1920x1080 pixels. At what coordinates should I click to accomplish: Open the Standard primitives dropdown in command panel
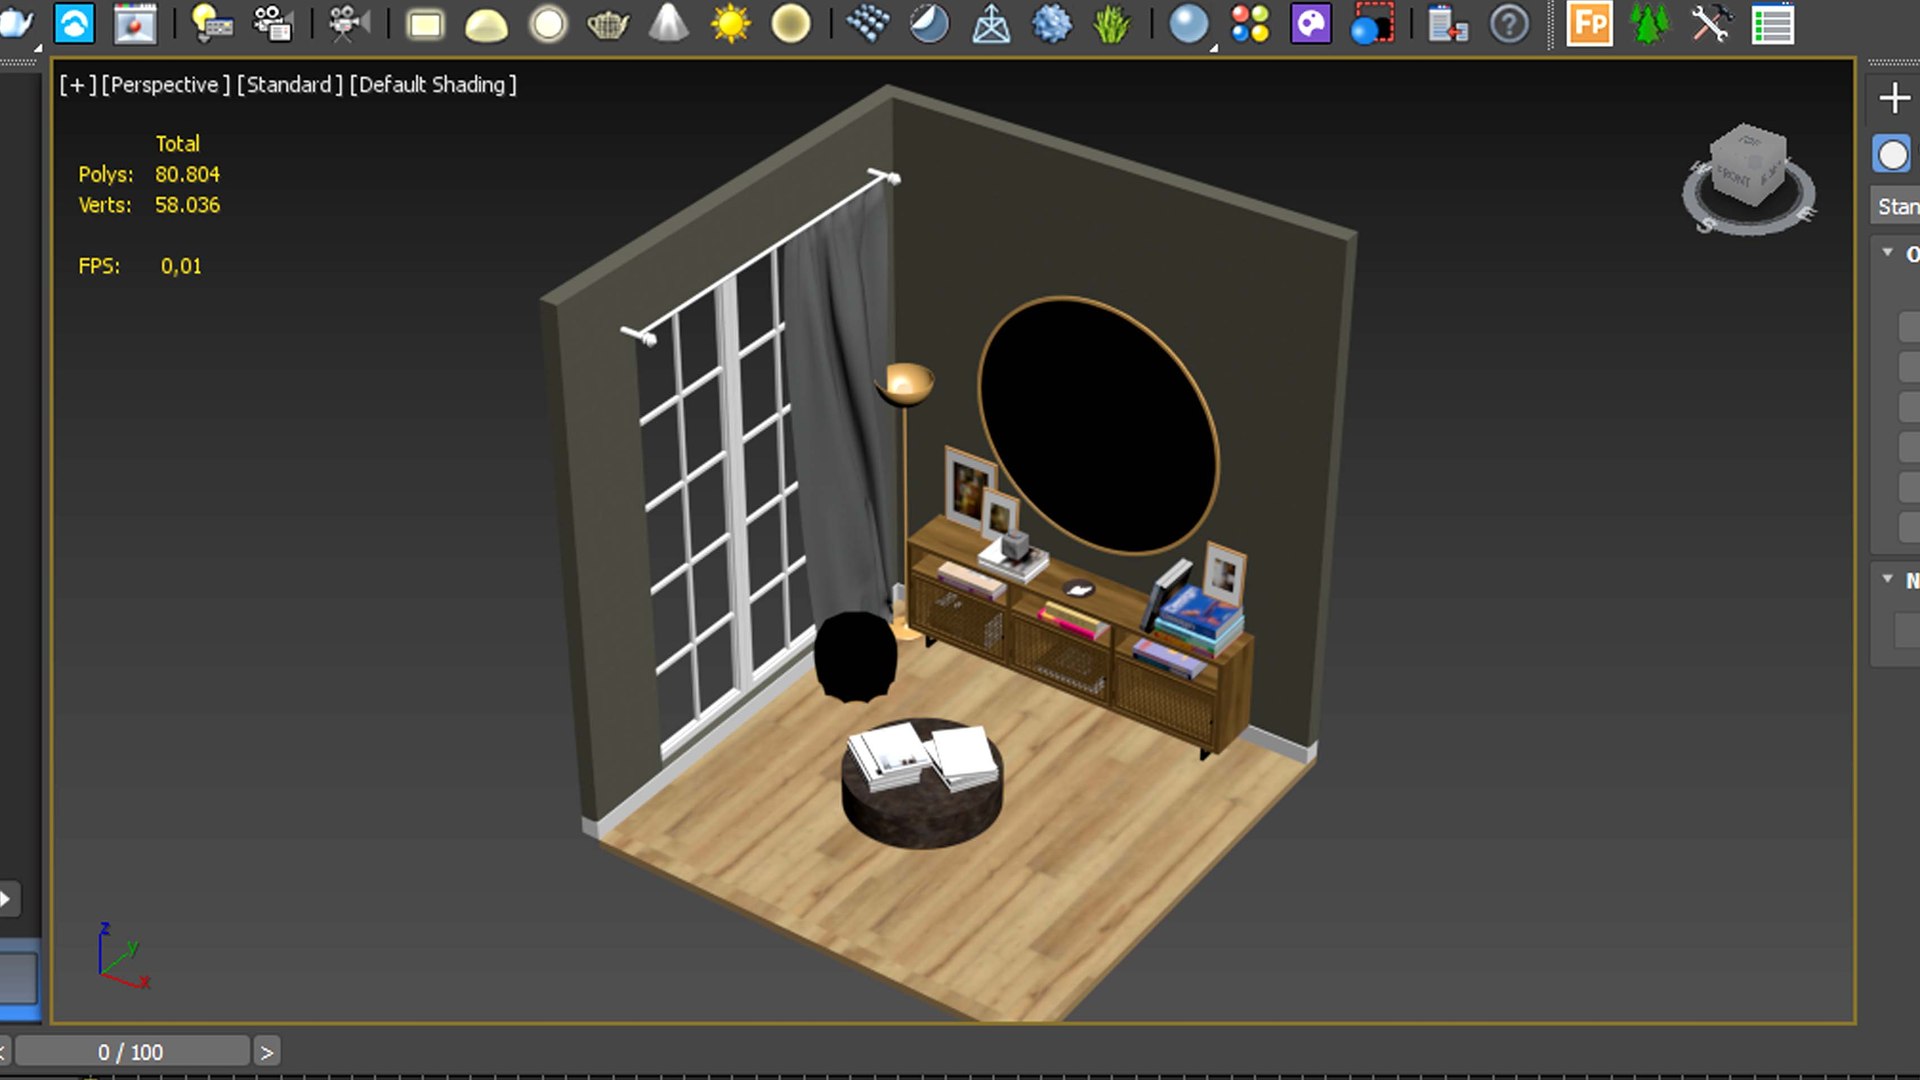point(1897,207)
